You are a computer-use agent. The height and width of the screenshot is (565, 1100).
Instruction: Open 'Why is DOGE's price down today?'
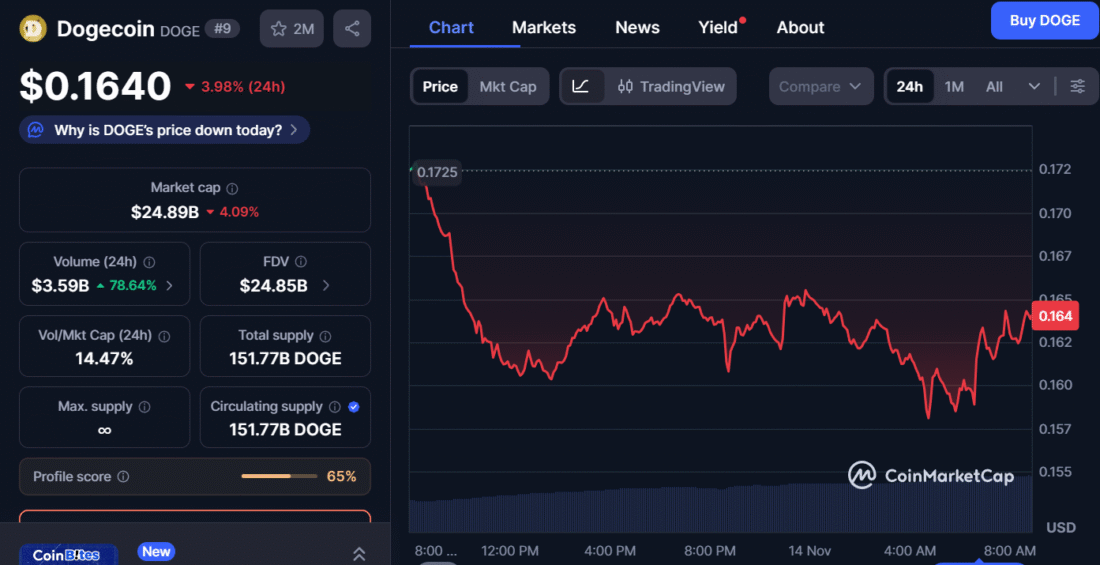click(165, 130)
